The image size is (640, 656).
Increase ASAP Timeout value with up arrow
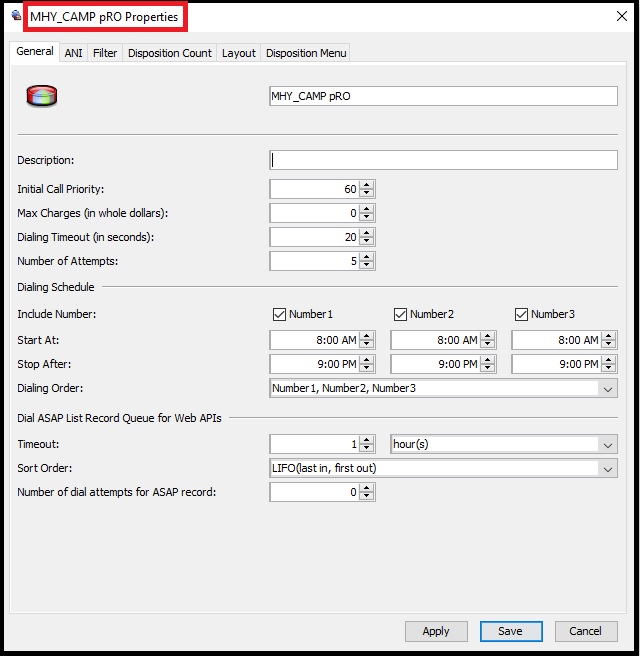[x=366, y=440]
